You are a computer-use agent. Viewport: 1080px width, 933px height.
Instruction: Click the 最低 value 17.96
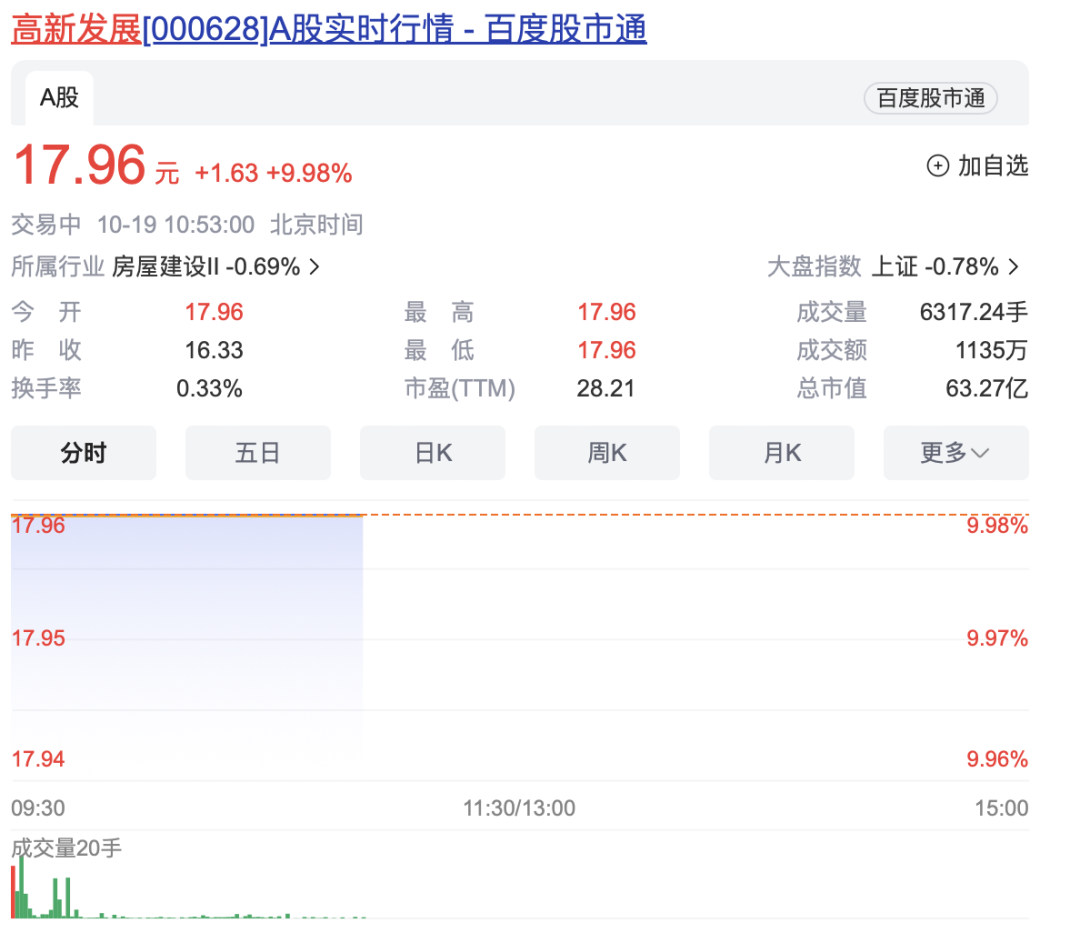(606, 350)
